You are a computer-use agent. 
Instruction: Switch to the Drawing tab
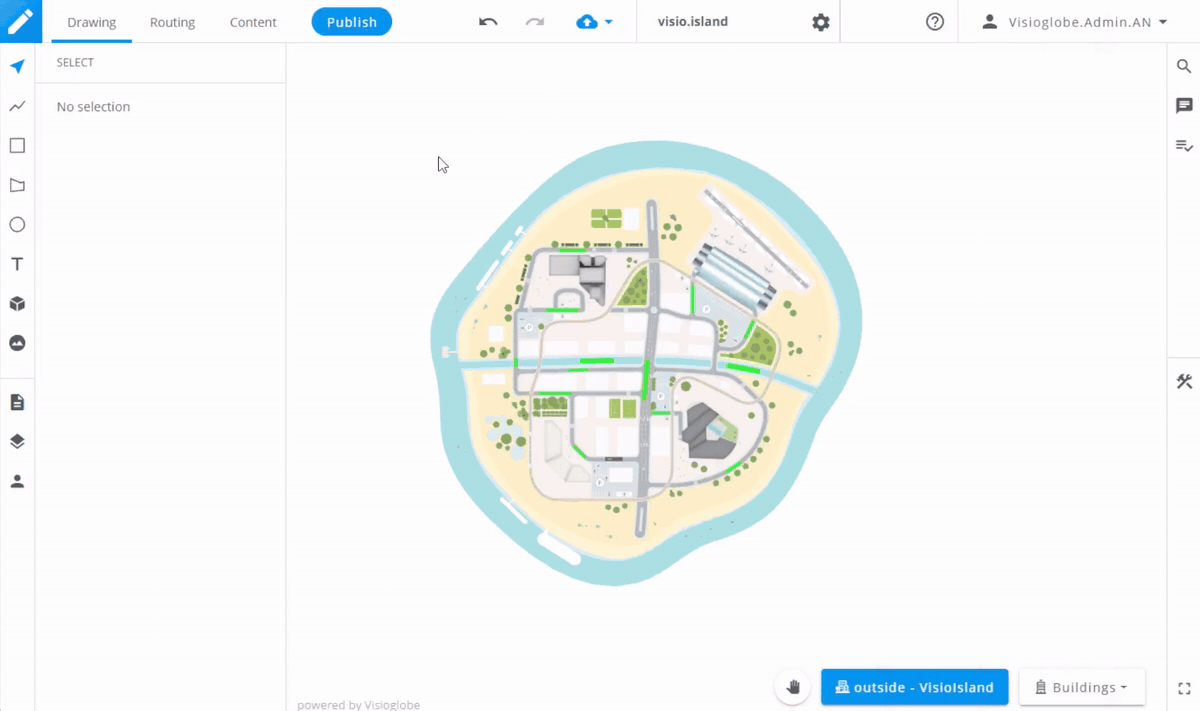92,22
